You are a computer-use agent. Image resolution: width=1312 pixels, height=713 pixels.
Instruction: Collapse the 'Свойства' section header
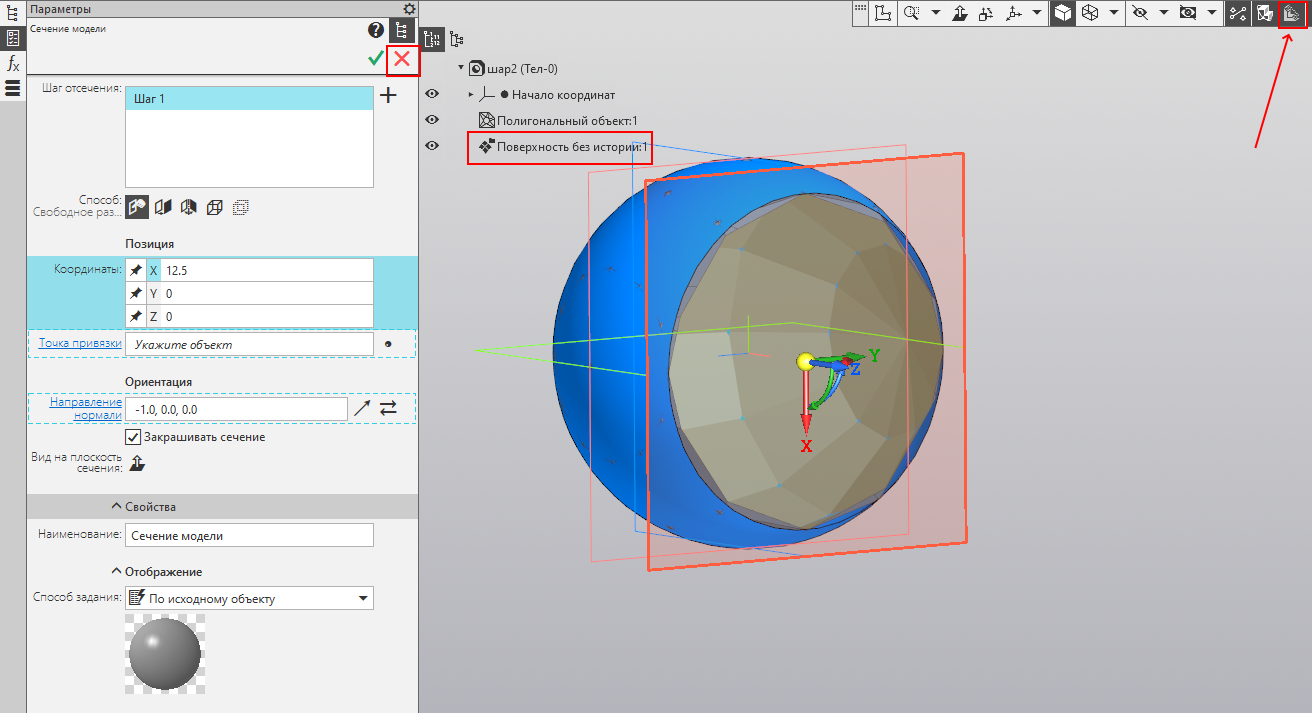click(x=150, y=507)
